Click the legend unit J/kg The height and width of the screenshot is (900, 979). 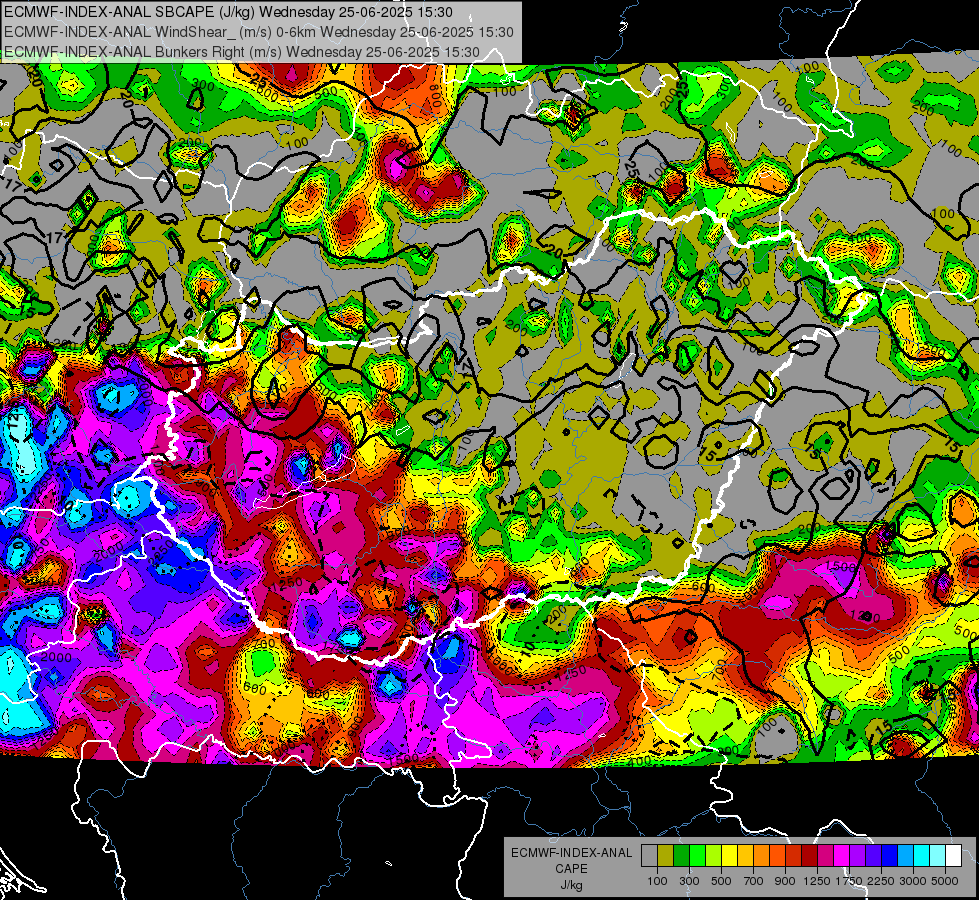point(571,885)
